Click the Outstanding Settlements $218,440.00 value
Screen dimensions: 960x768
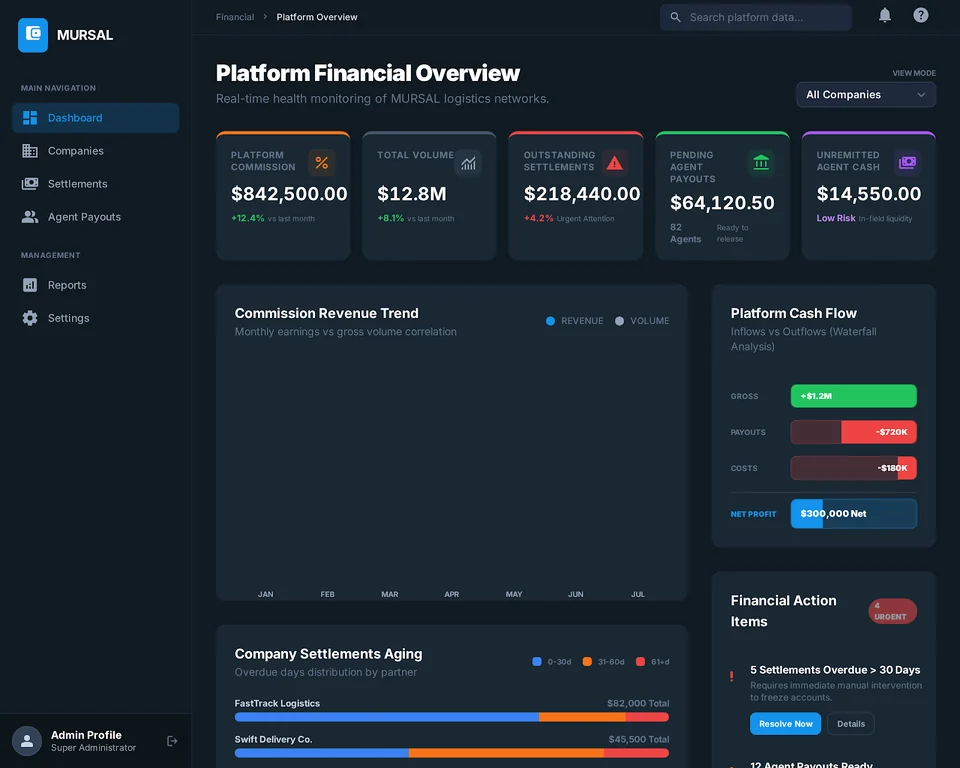pos(582,194)
